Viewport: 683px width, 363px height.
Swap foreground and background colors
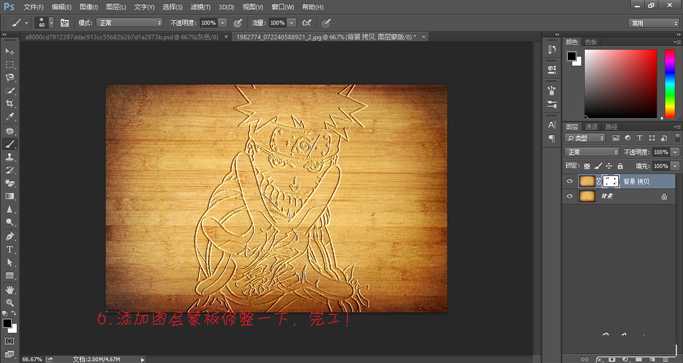coord(14,314)
